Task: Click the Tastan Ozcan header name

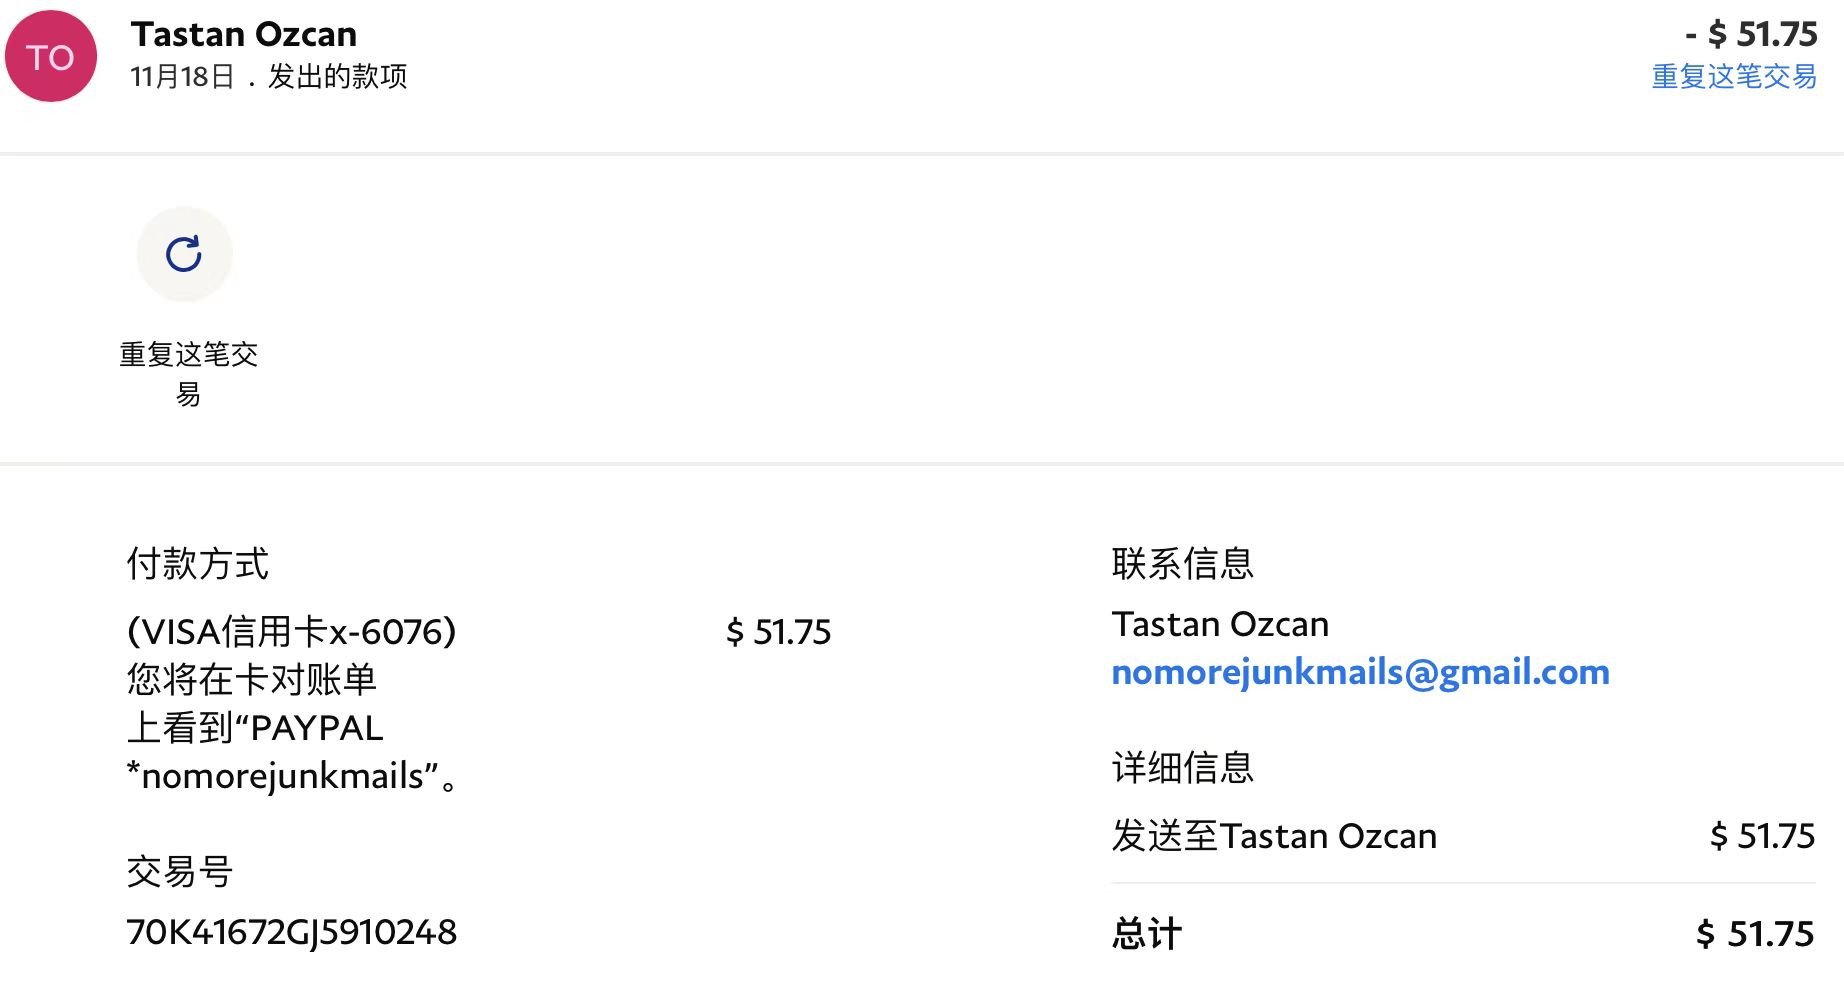Action: point(244,34)
